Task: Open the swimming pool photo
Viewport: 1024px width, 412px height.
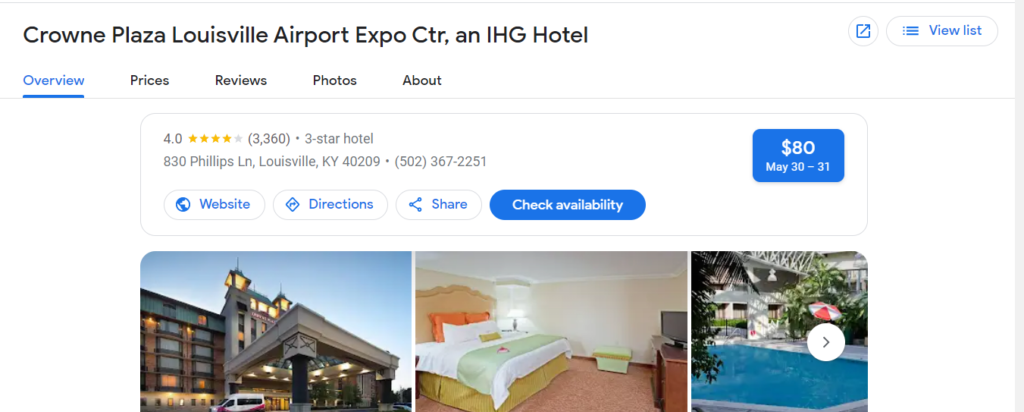Action: click(x=779, y=332)
